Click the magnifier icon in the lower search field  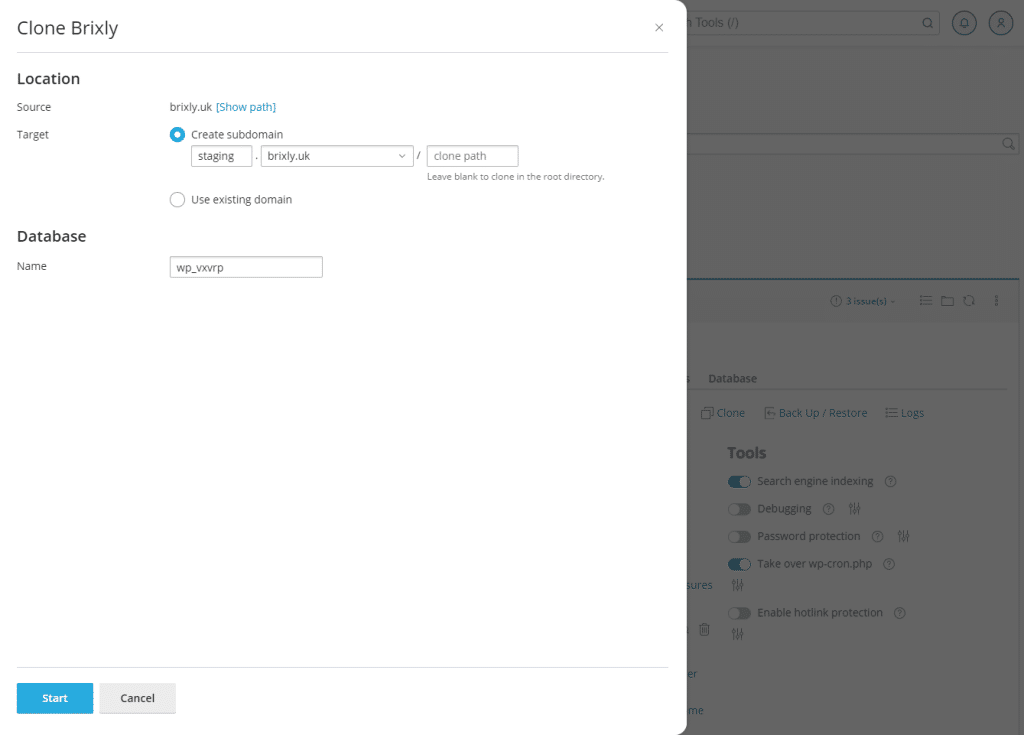pyautogui.click(x=1008, y=144)
